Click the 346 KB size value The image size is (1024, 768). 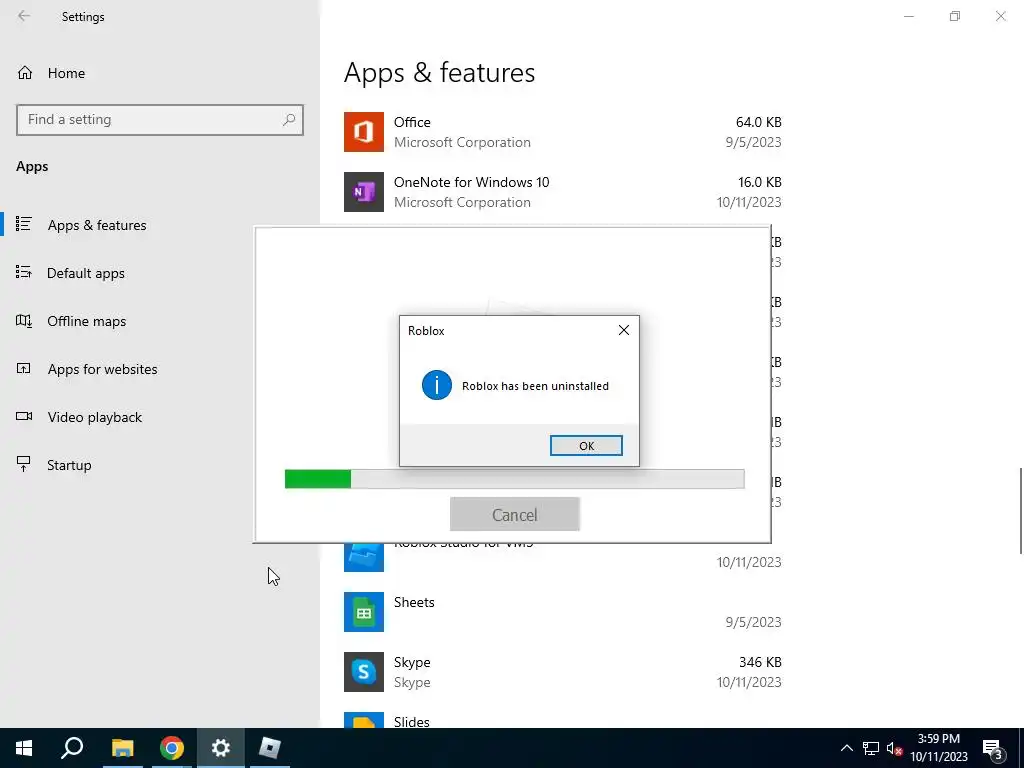[x=760, y=662]
